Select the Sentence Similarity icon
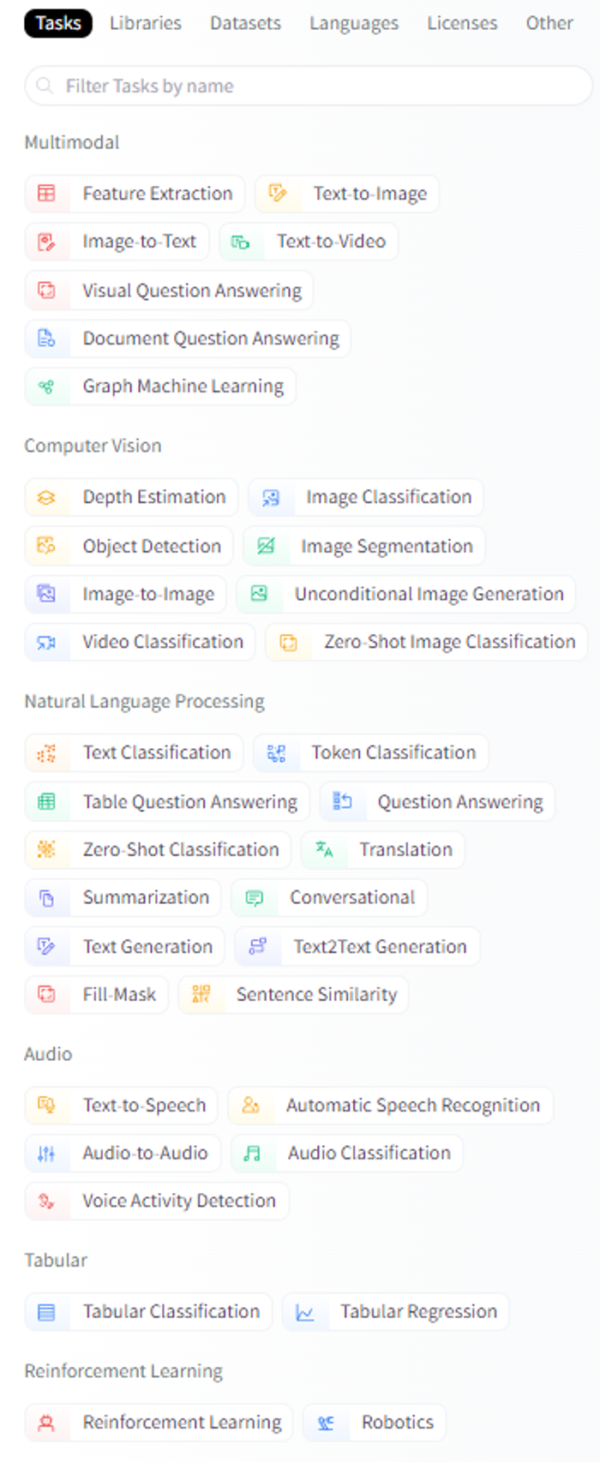 click(200, 994)
